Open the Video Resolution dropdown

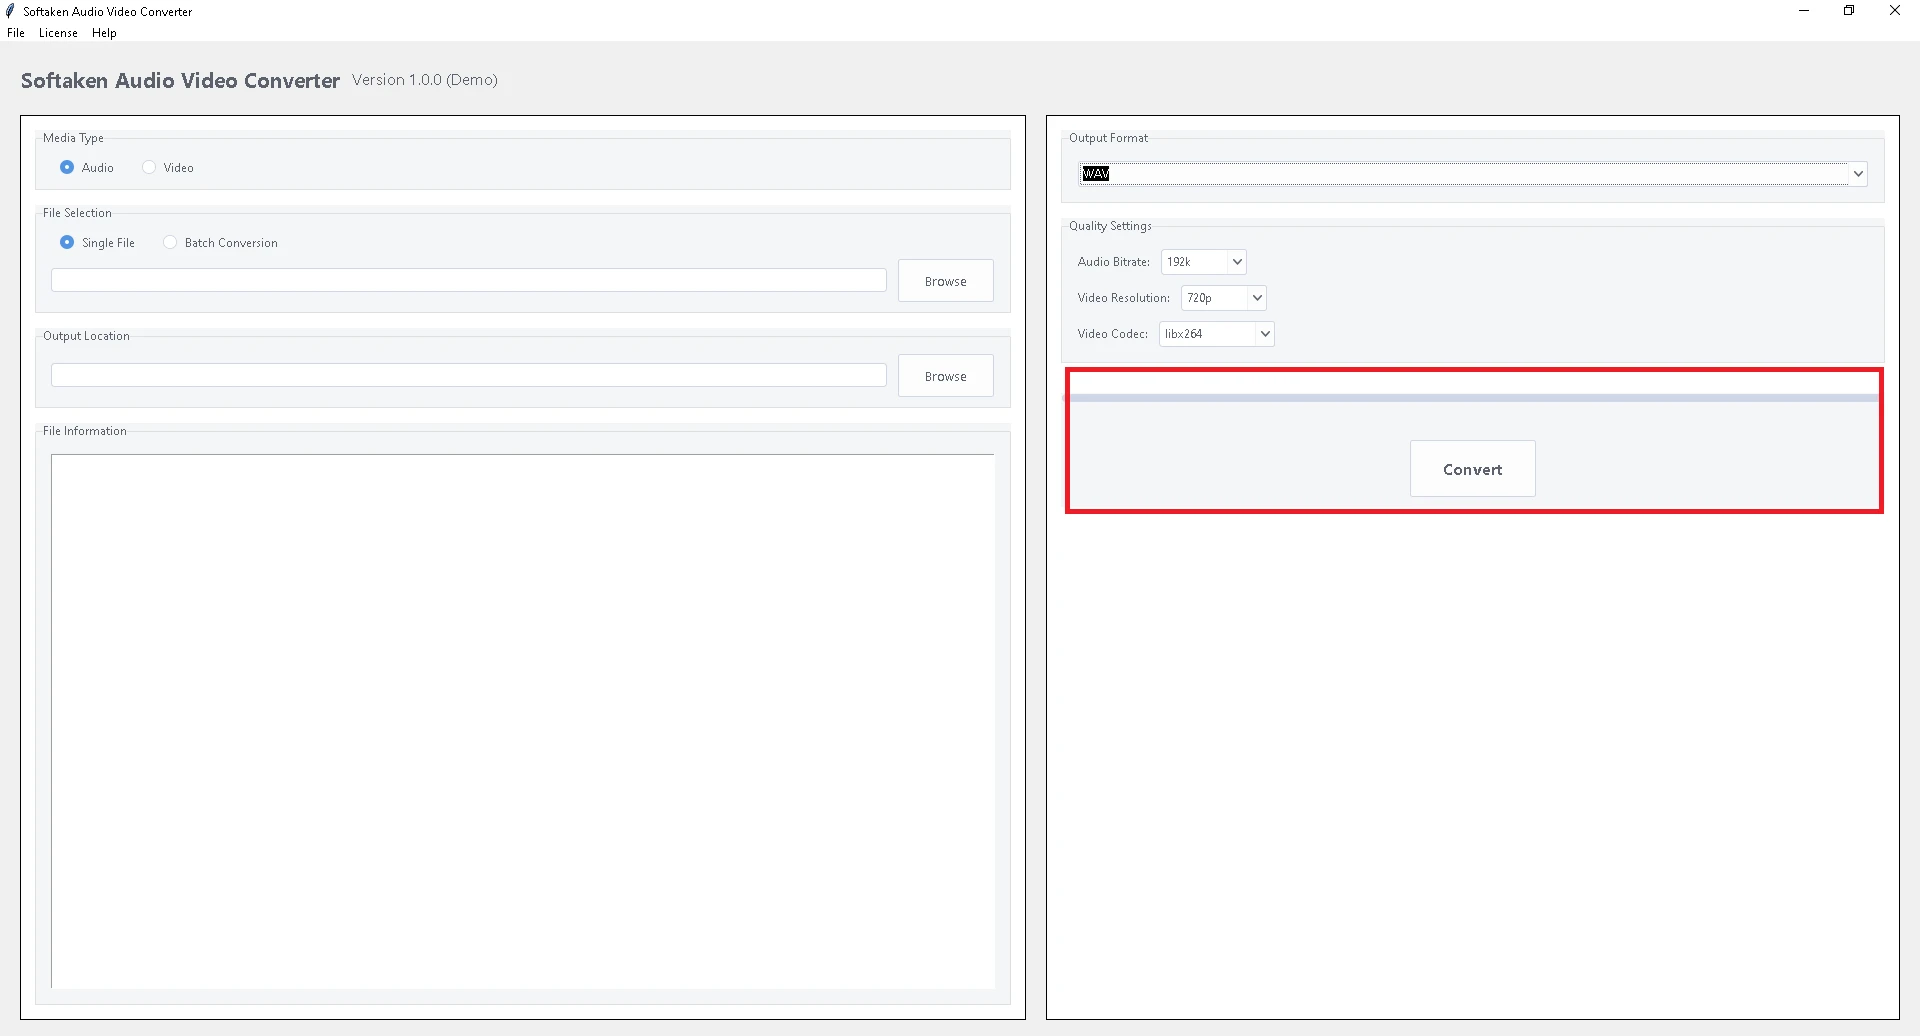coord(1256,297)
